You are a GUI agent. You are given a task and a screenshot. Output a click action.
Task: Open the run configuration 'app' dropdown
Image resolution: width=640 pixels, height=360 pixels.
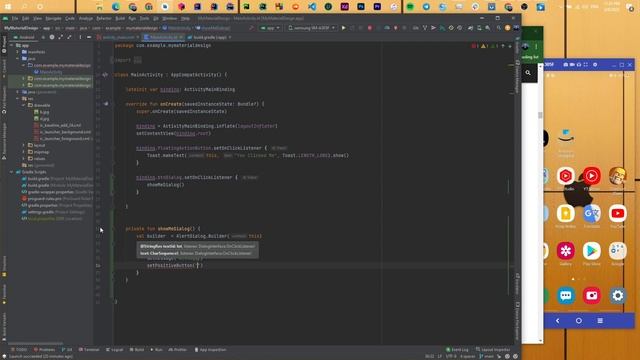click(270, 28)
